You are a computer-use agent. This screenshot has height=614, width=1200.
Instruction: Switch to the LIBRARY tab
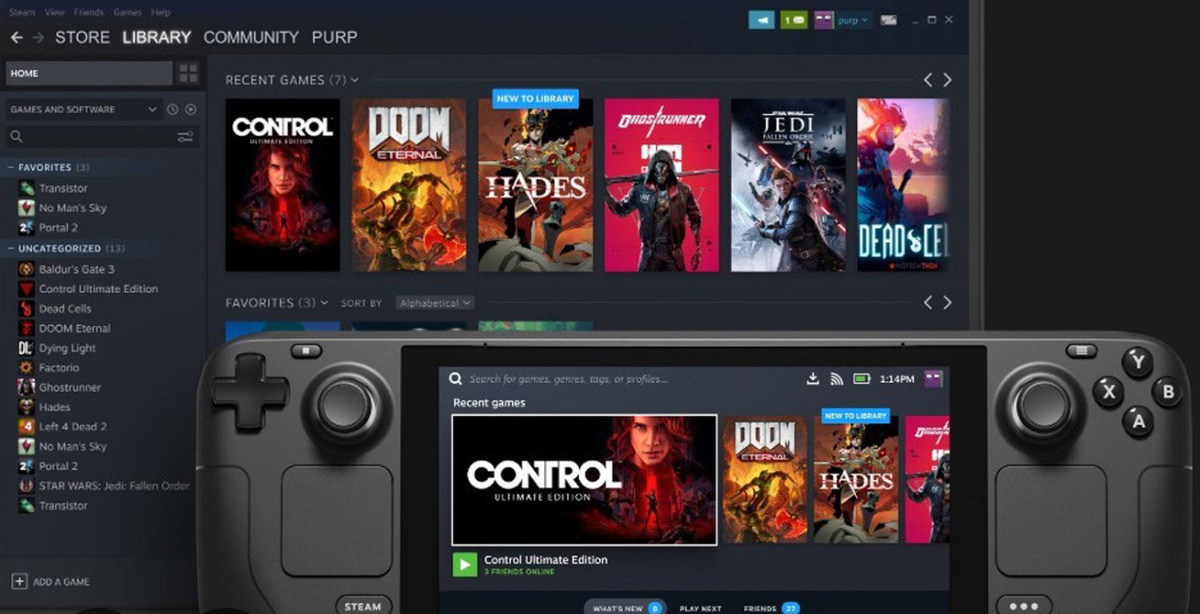pyautogui.click(x=157, y=37)
